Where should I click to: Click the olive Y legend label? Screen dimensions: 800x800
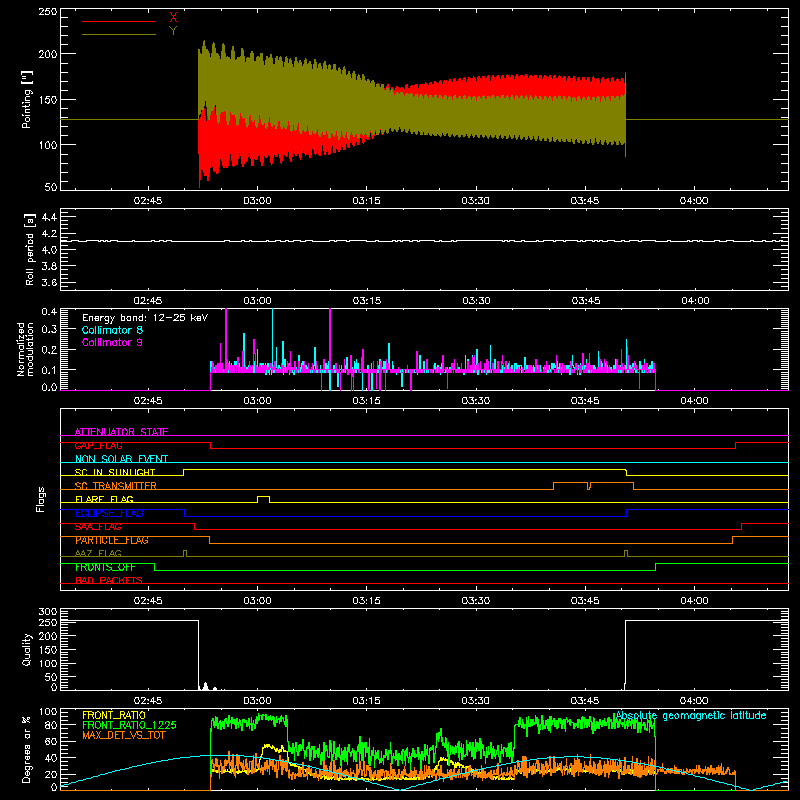pos(173,31)
